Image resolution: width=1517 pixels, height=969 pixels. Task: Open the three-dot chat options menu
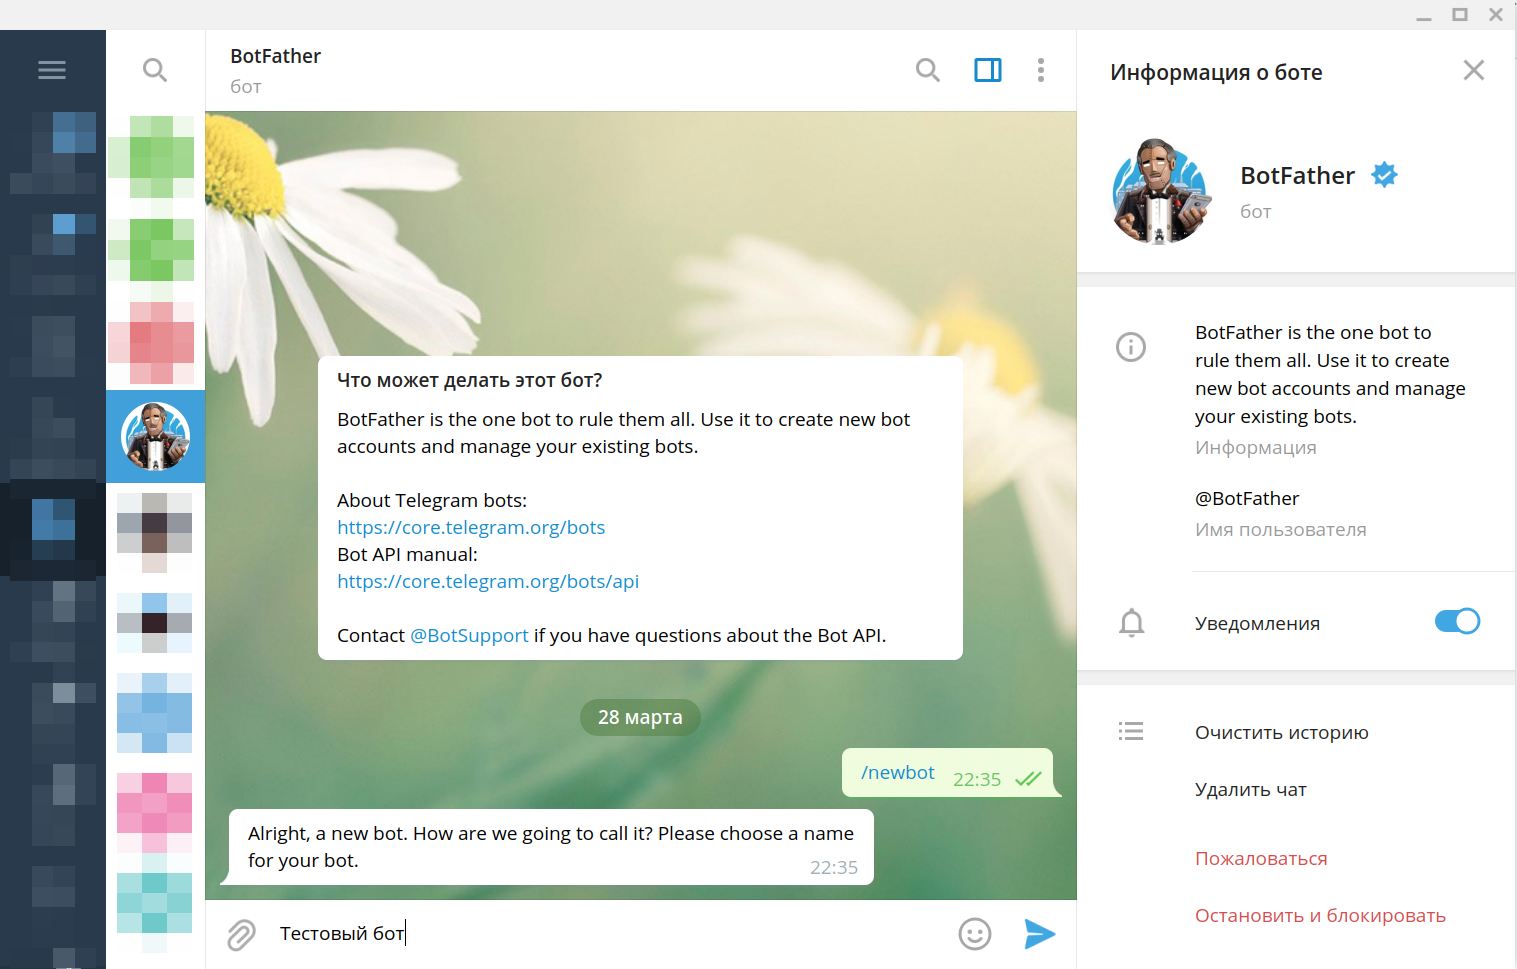pyautogui.click(x=1041, y=70)
